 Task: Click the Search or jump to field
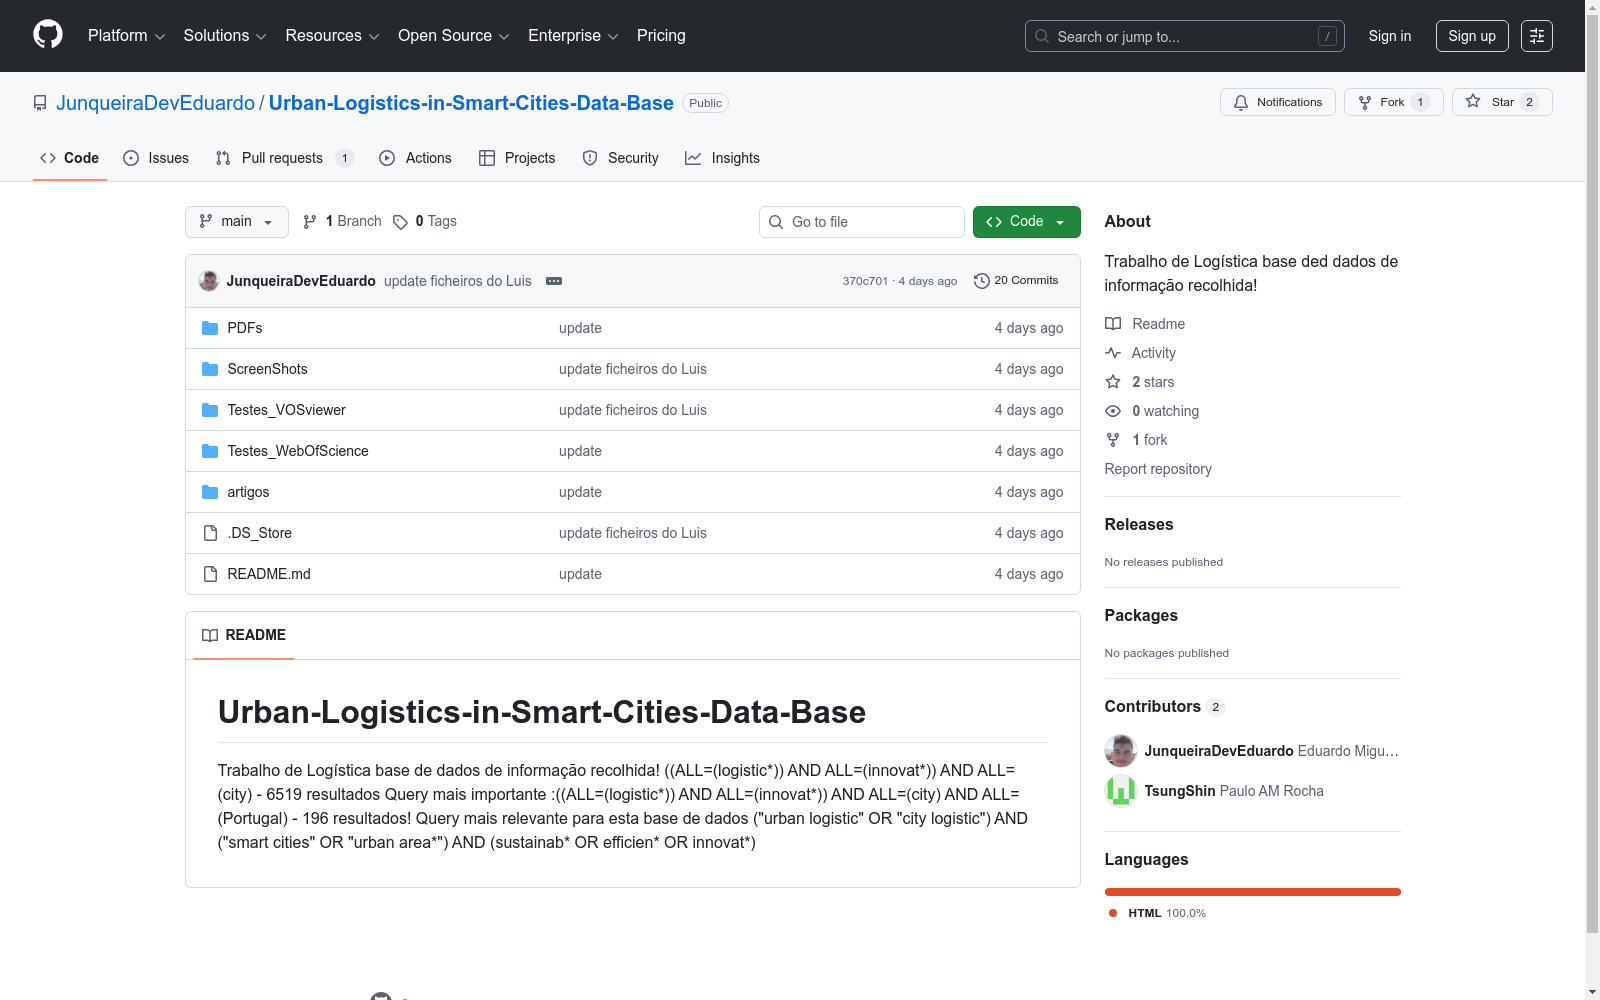1185,36
